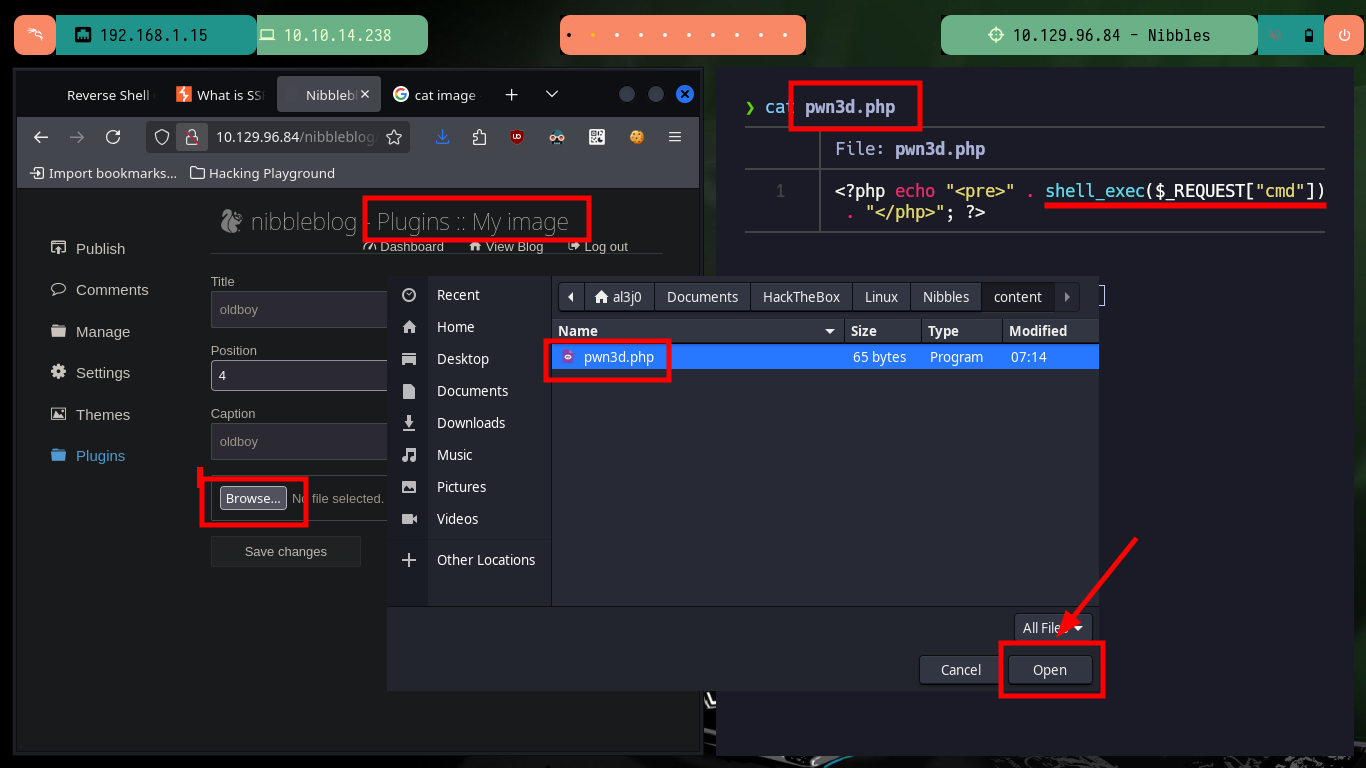Viewport: 1366px width, 768px height.
Task: Bookmark page with the star icon
Action: [394, 137]
